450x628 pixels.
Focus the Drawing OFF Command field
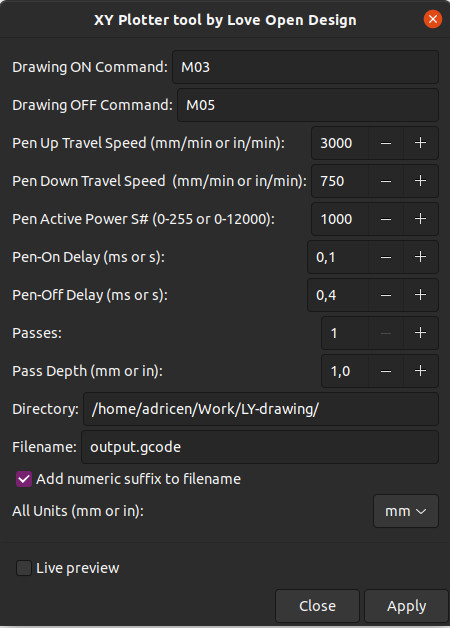tap(308, 105)
